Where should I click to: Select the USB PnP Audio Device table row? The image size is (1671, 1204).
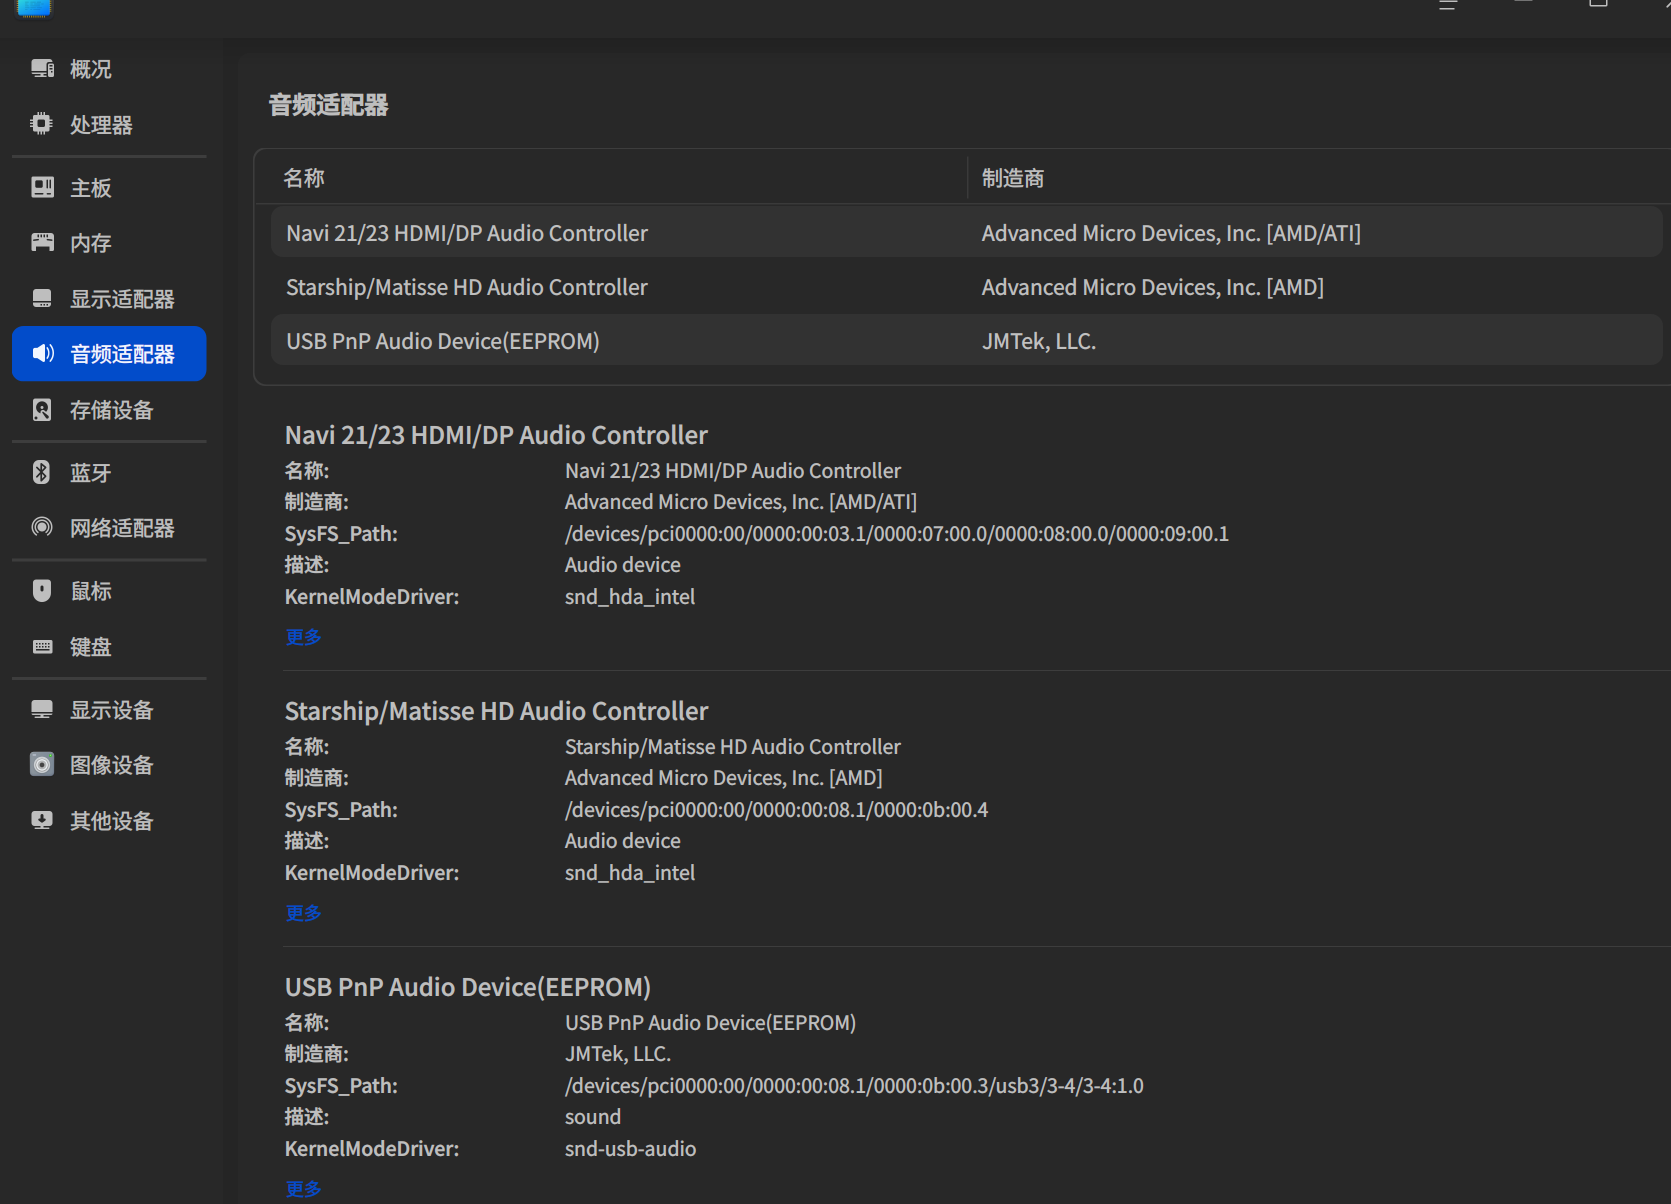click(x=966, y=341)
